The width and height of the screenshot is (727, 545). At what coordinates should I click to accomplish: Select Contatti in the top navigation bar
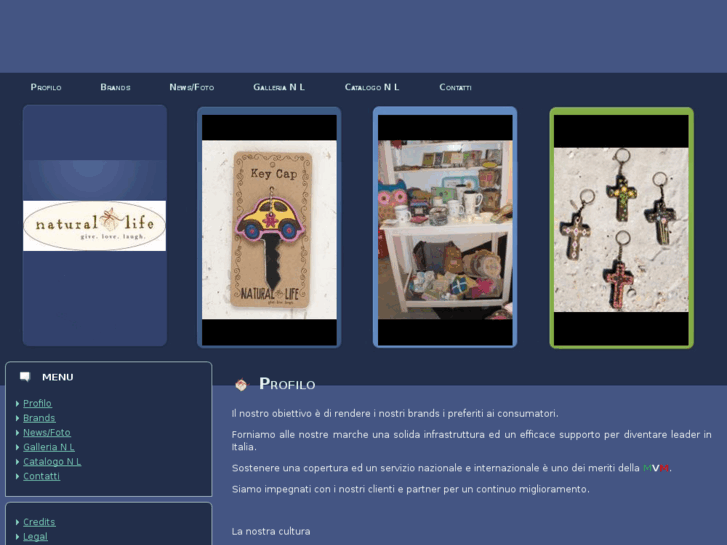point(455,87)
